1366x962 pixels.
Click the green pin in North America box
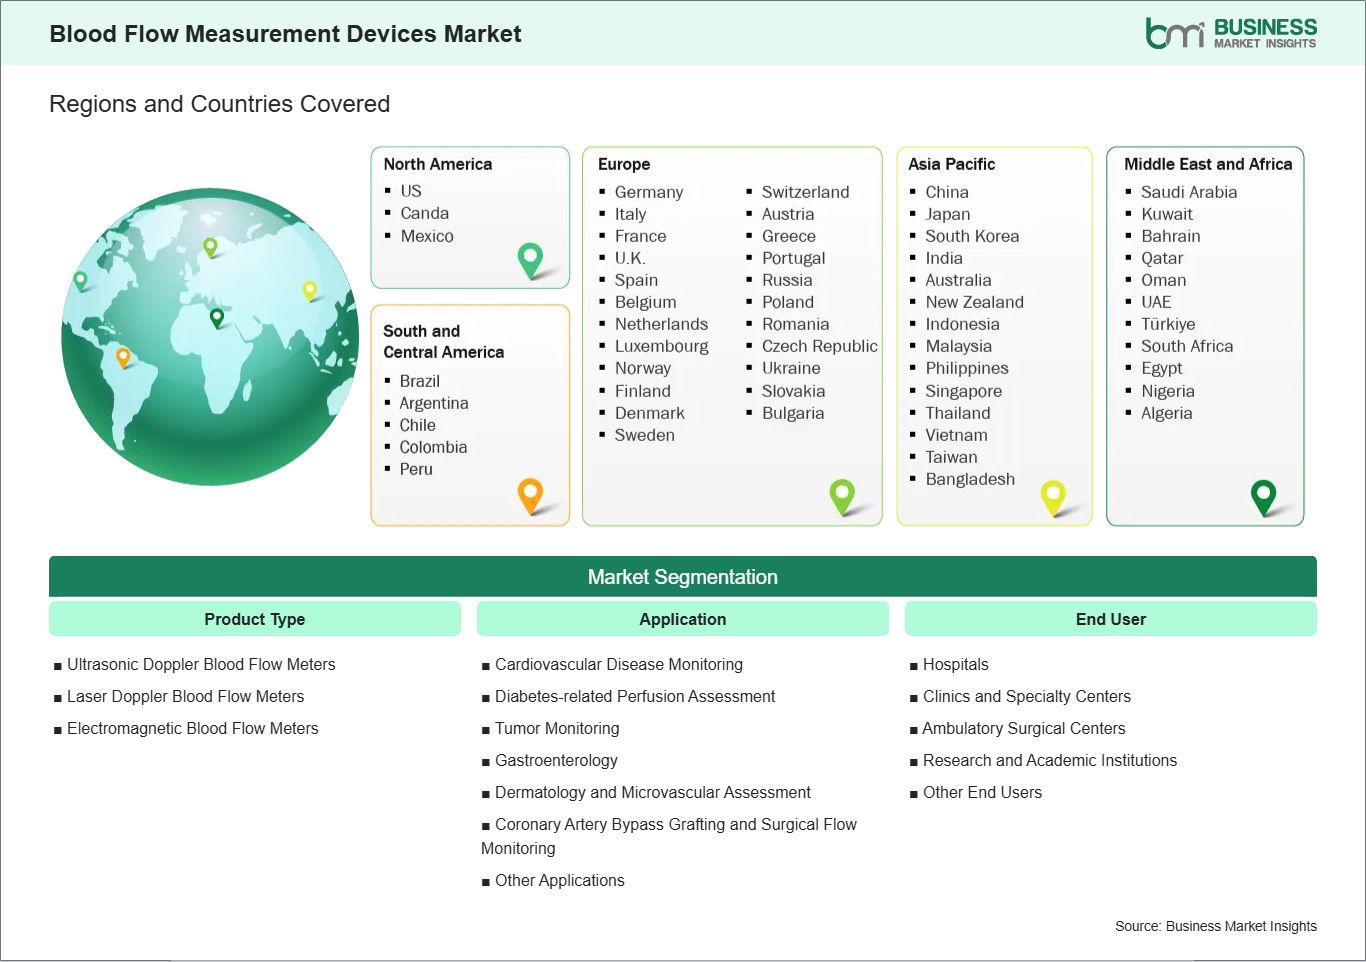click(x=530, y=259)
